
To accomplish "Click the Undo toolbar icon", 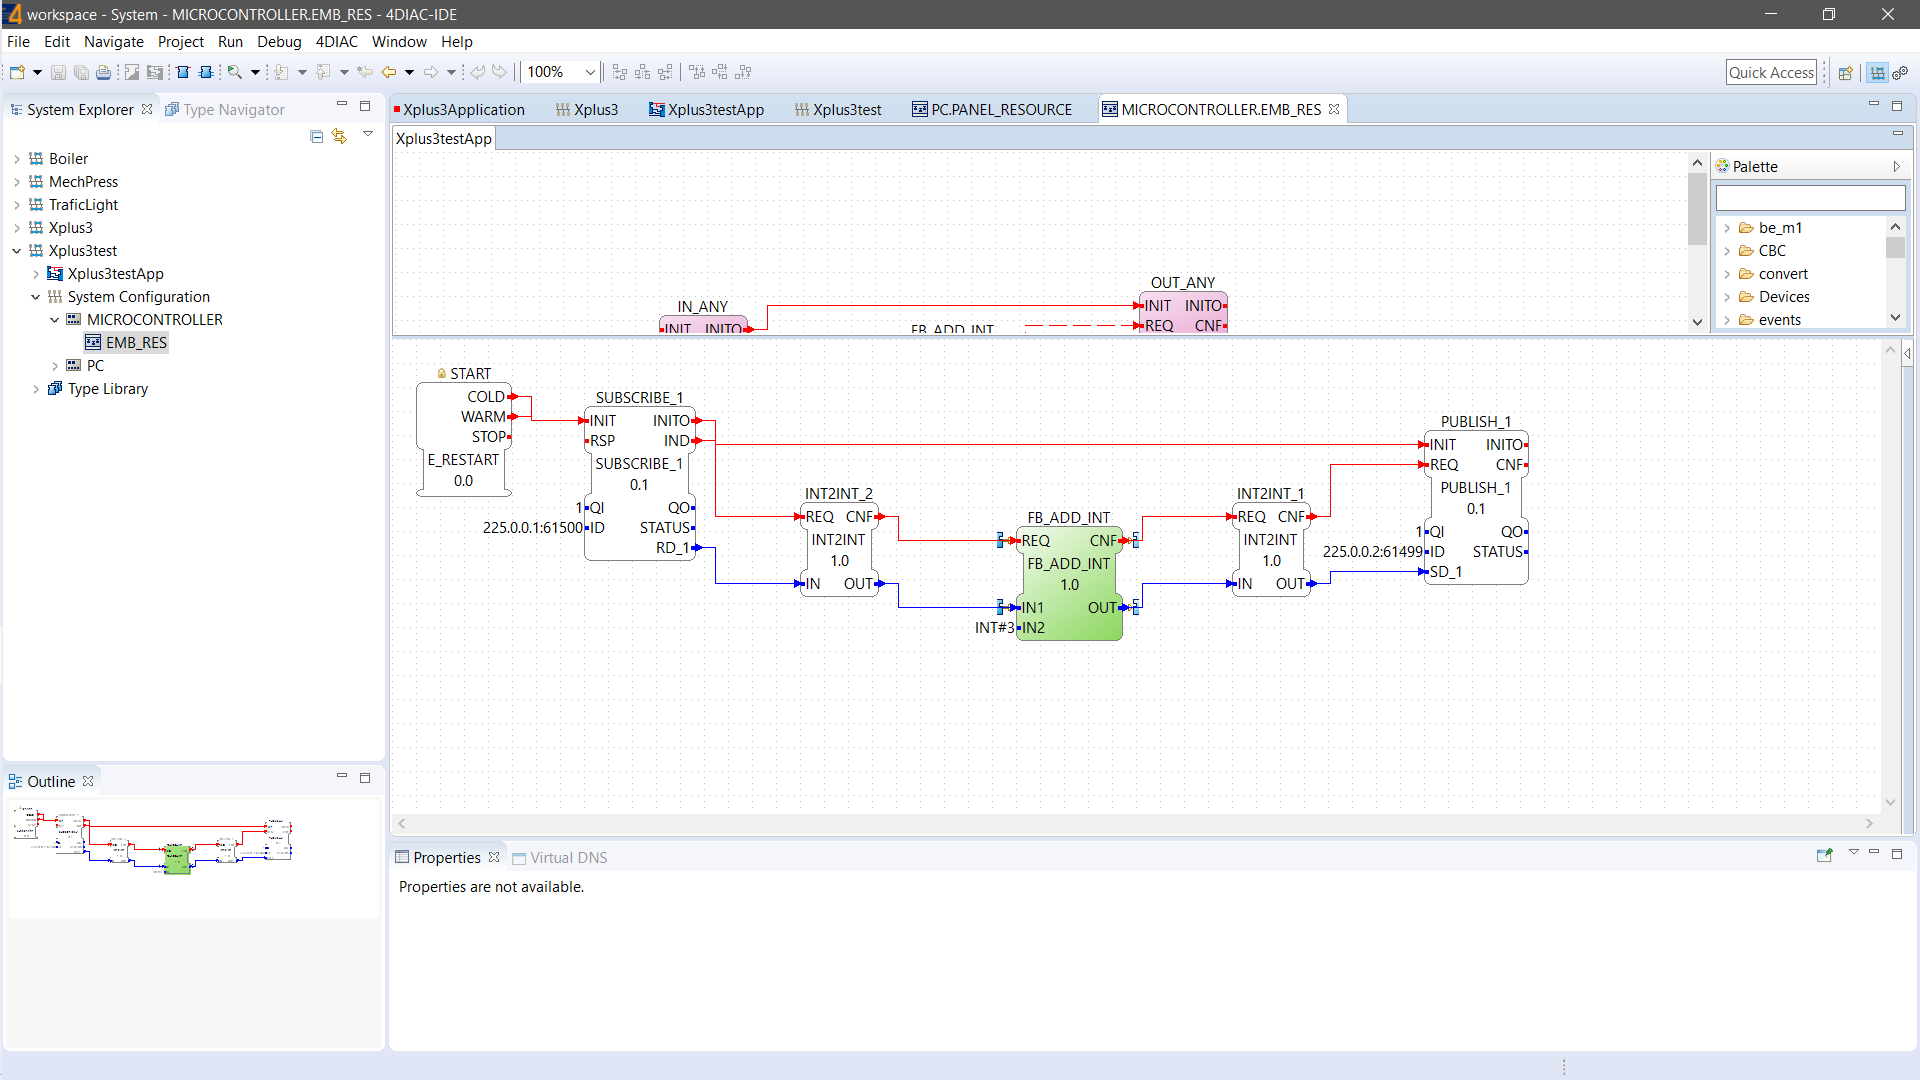I will pyautogui.click(x=478, y=72).
